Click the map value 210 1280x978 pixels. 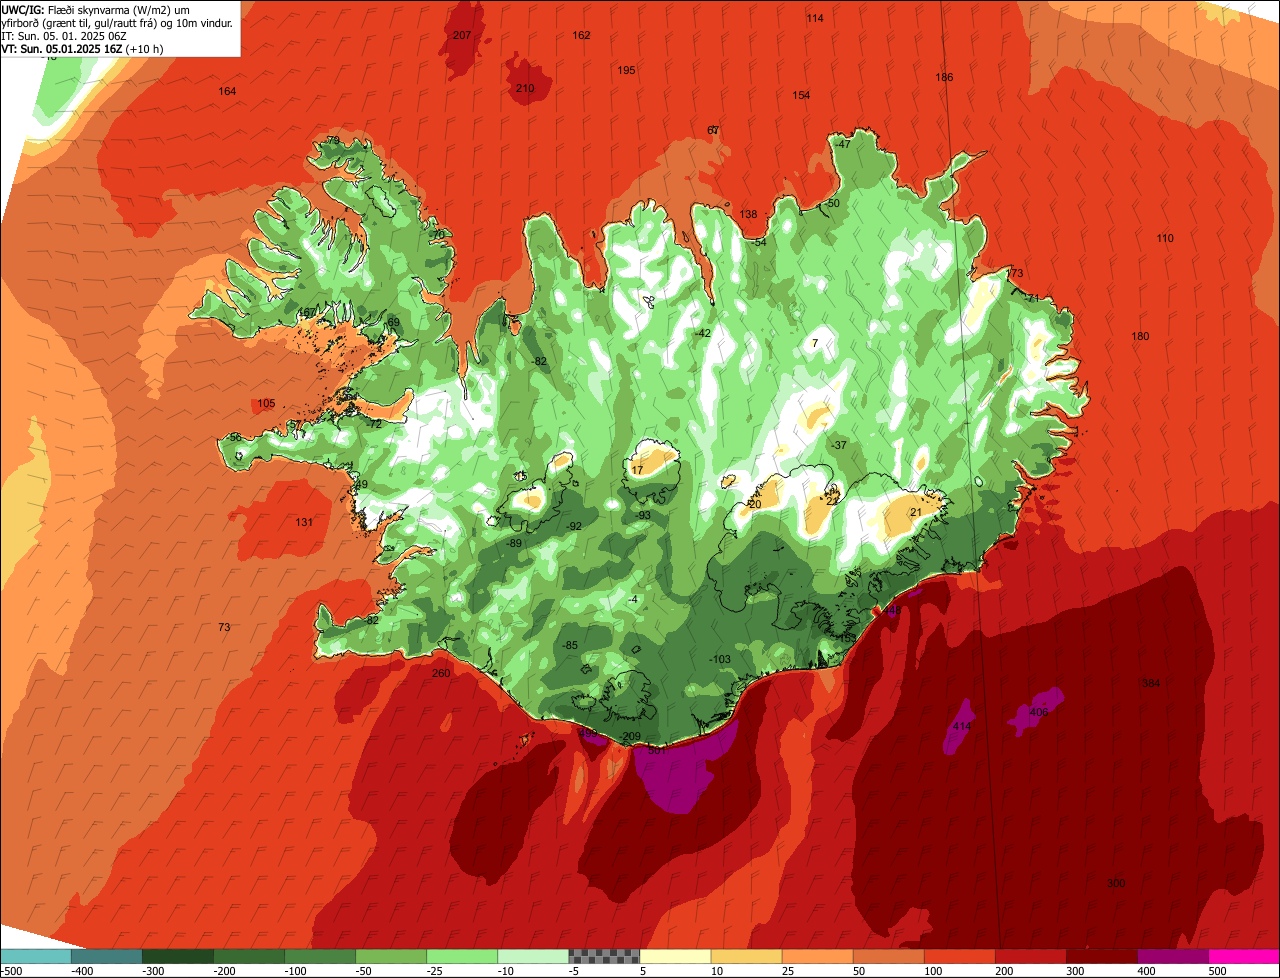click(525, 88)
